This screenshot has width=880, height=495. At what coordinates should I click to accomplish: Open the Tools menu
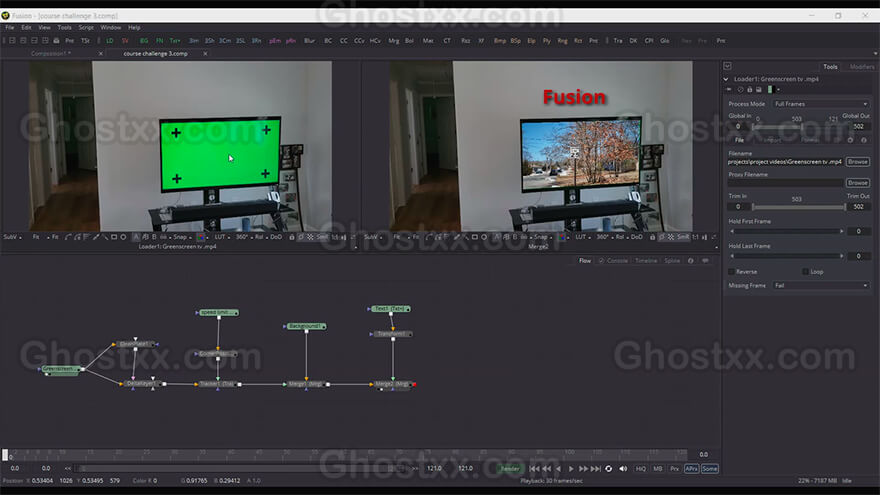[65, 28]
